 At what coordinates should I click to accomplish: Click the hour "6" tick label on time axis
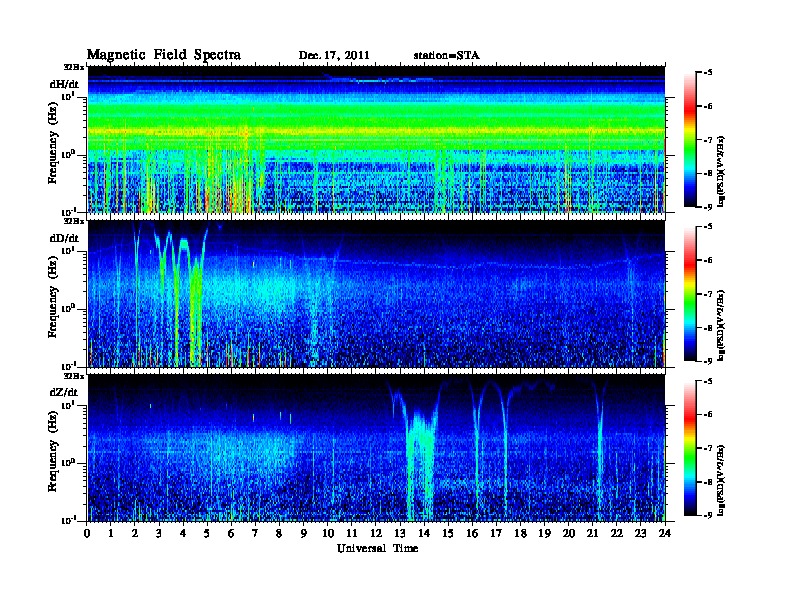pos(231,533)
